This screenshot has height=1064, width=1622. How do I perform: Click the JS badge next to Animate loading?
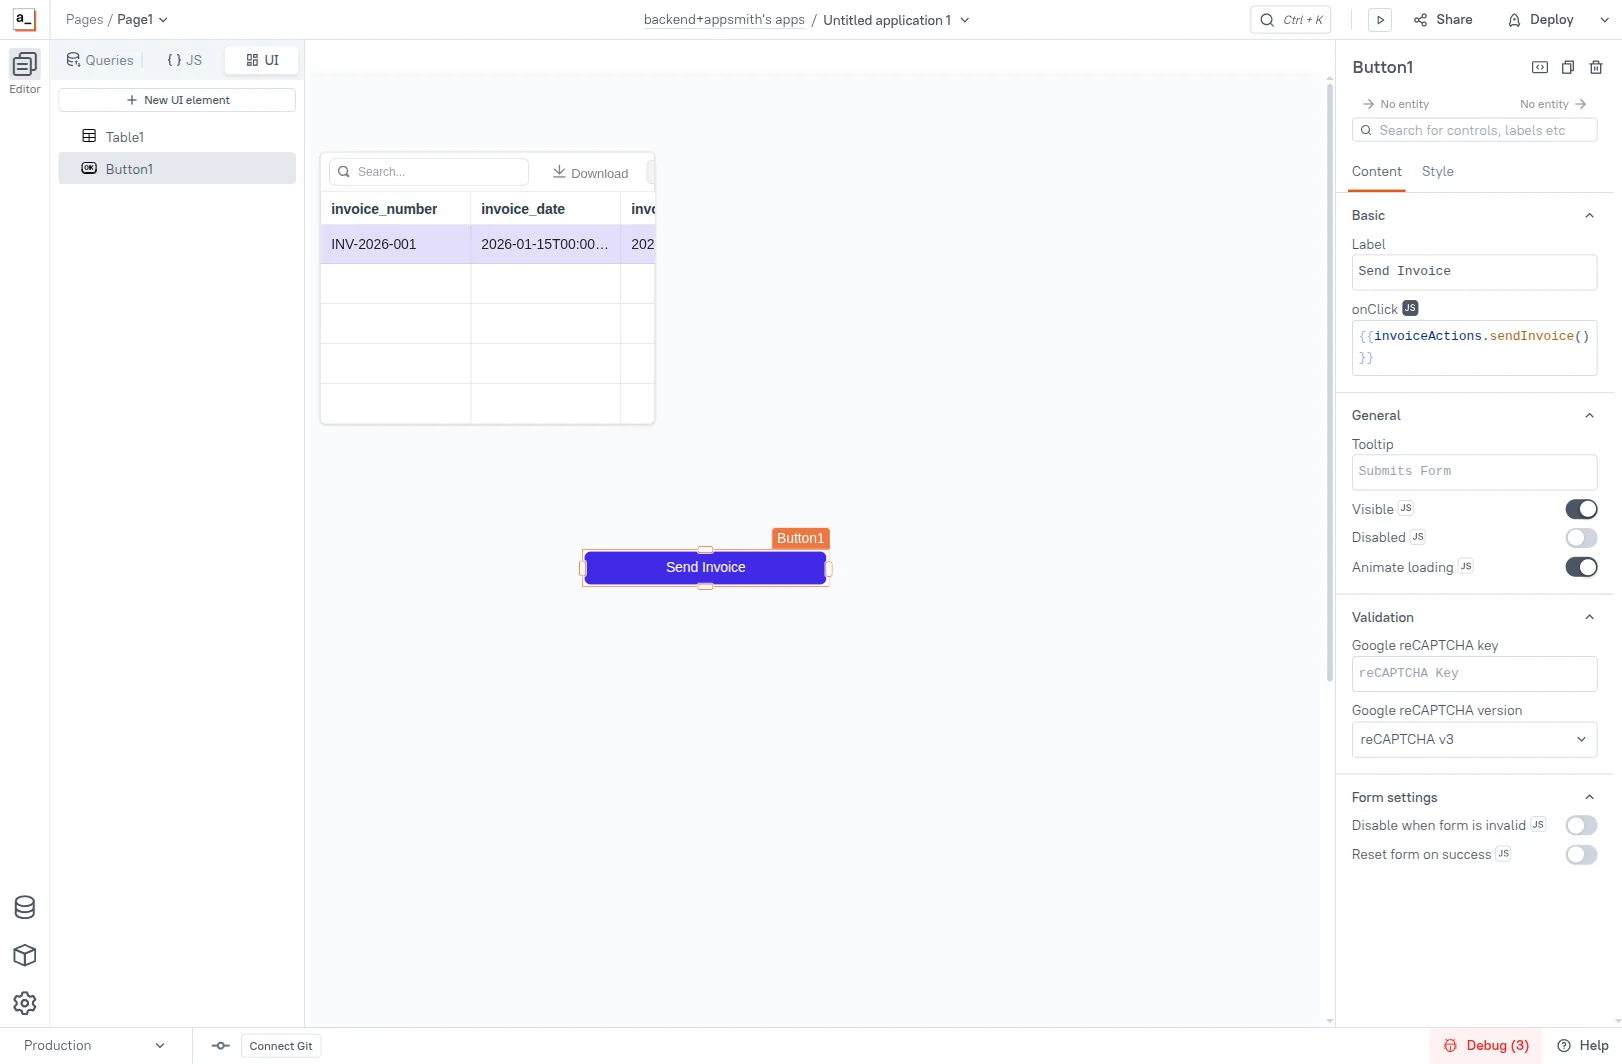1466,566
